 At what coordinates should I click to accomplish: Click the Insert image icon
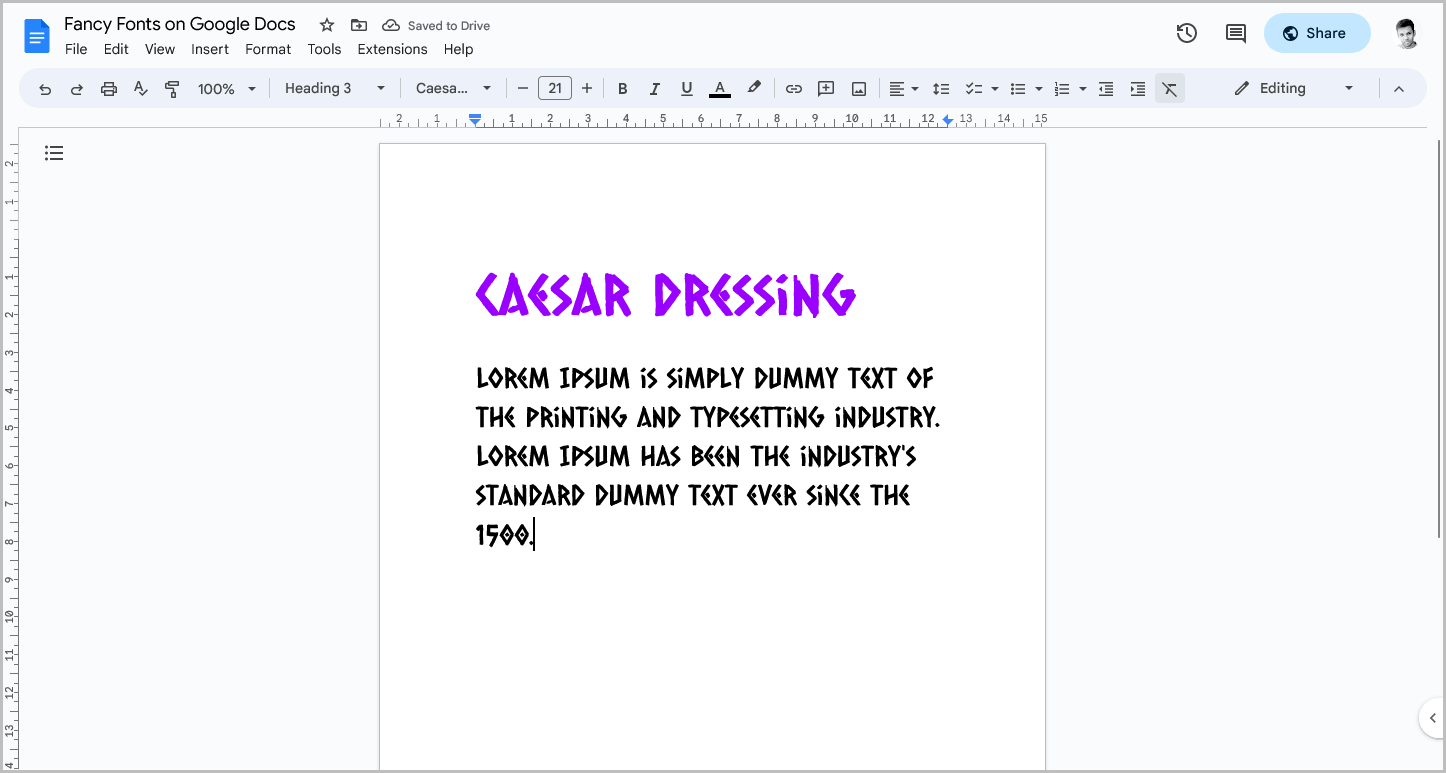(x=858, y=88)
